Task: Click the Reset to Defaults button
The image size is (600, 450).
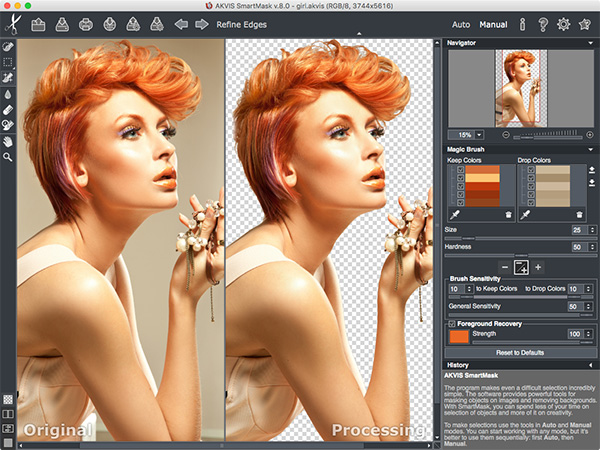Action: coord(520,352)
